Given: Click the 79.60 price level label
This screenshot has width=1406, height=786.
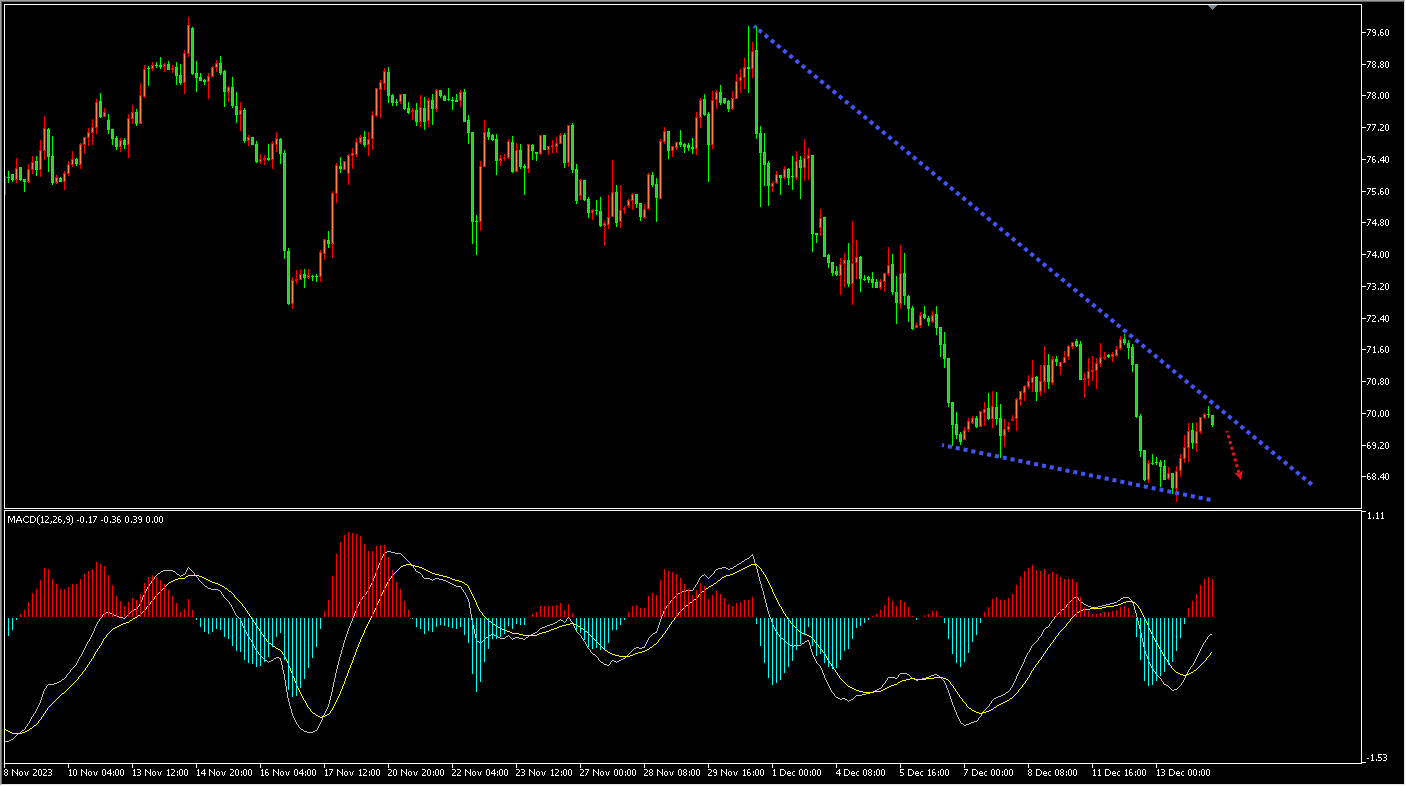Looking at the screenshot, I should (x=1376, y=32).
